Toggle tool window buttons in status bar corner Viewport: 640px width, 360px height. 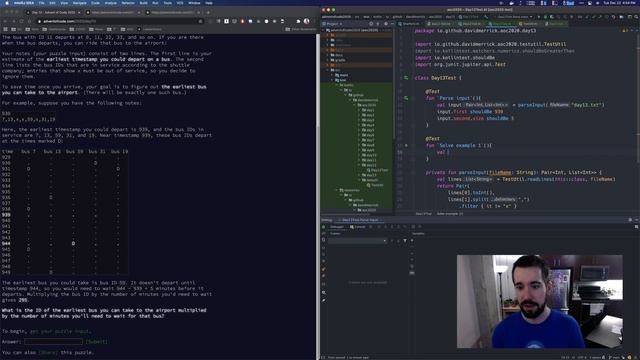[323, 357]
